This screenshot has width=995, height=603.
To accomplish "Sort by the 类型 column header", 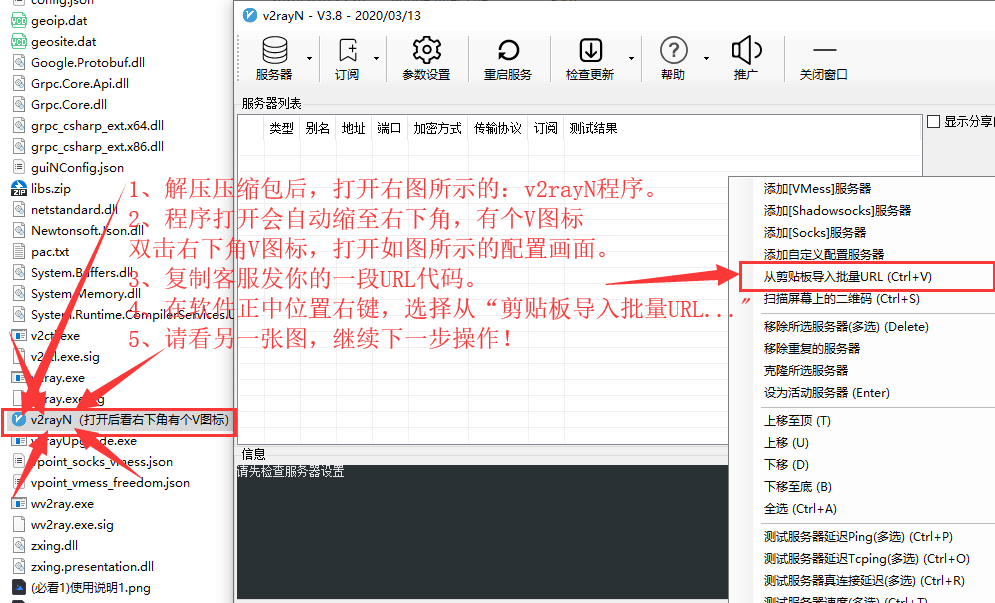I will coord(282,128).
